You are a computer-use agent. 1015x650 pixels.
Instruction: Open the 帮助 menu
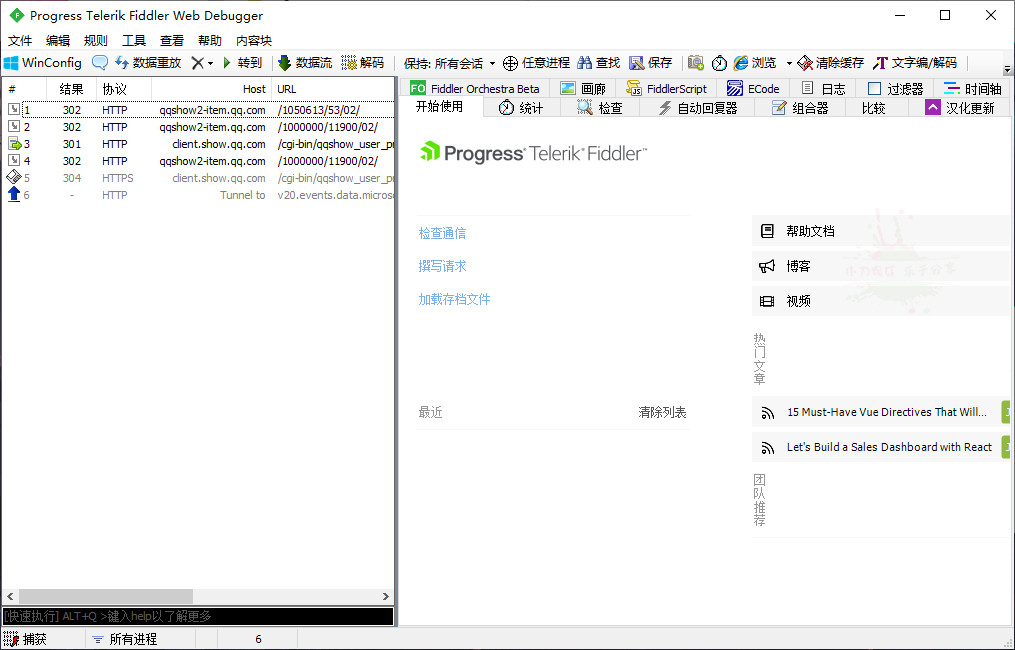(x=210, y=41)
